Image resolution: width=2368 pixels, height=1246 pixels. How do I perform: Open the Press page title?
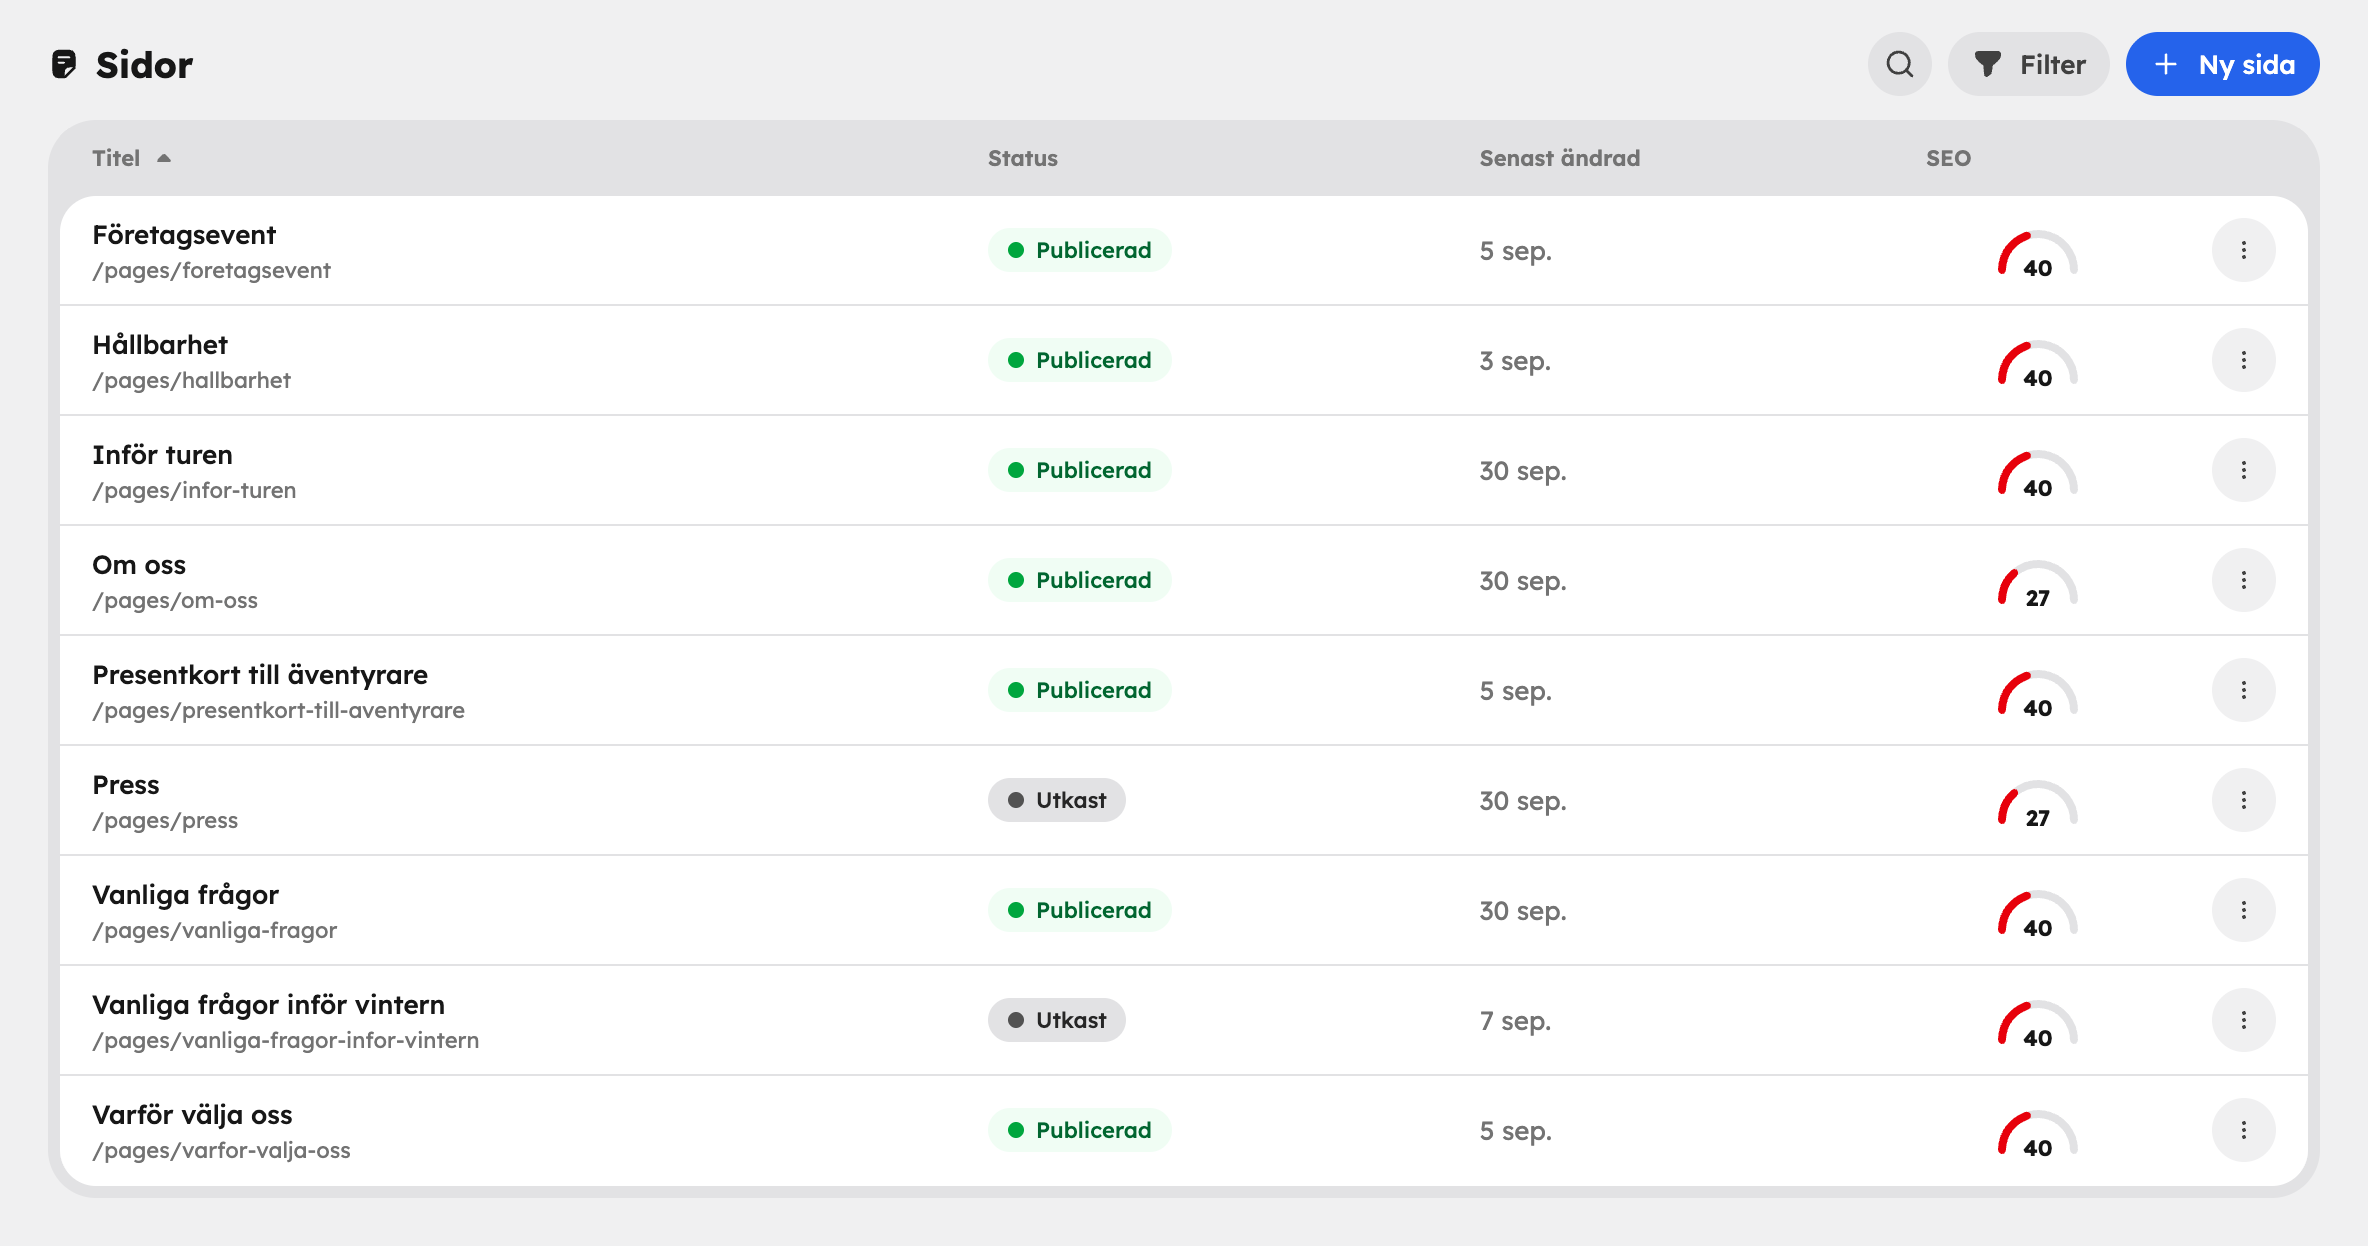126,785
